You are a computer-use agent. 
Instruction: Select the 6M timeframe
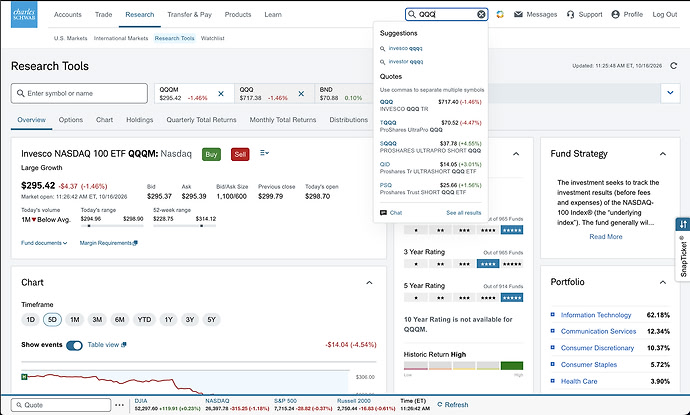click(x=120, y=320)
